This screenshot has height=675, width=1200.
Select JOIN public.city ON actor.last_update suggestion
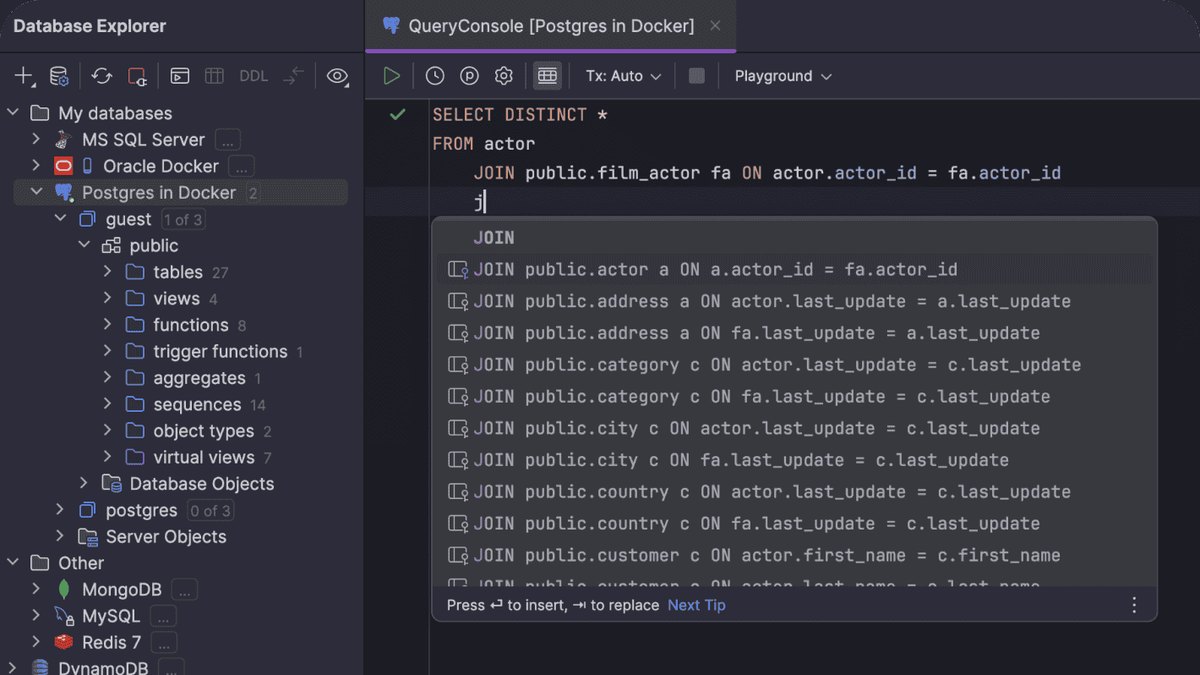[794, 428]
